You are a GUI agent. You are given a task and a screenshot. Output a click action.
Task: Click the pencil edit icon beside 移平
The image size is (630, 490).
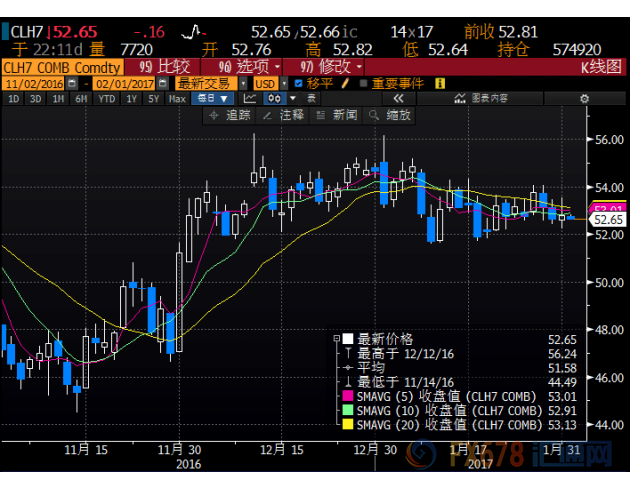(x=346, y=84)
